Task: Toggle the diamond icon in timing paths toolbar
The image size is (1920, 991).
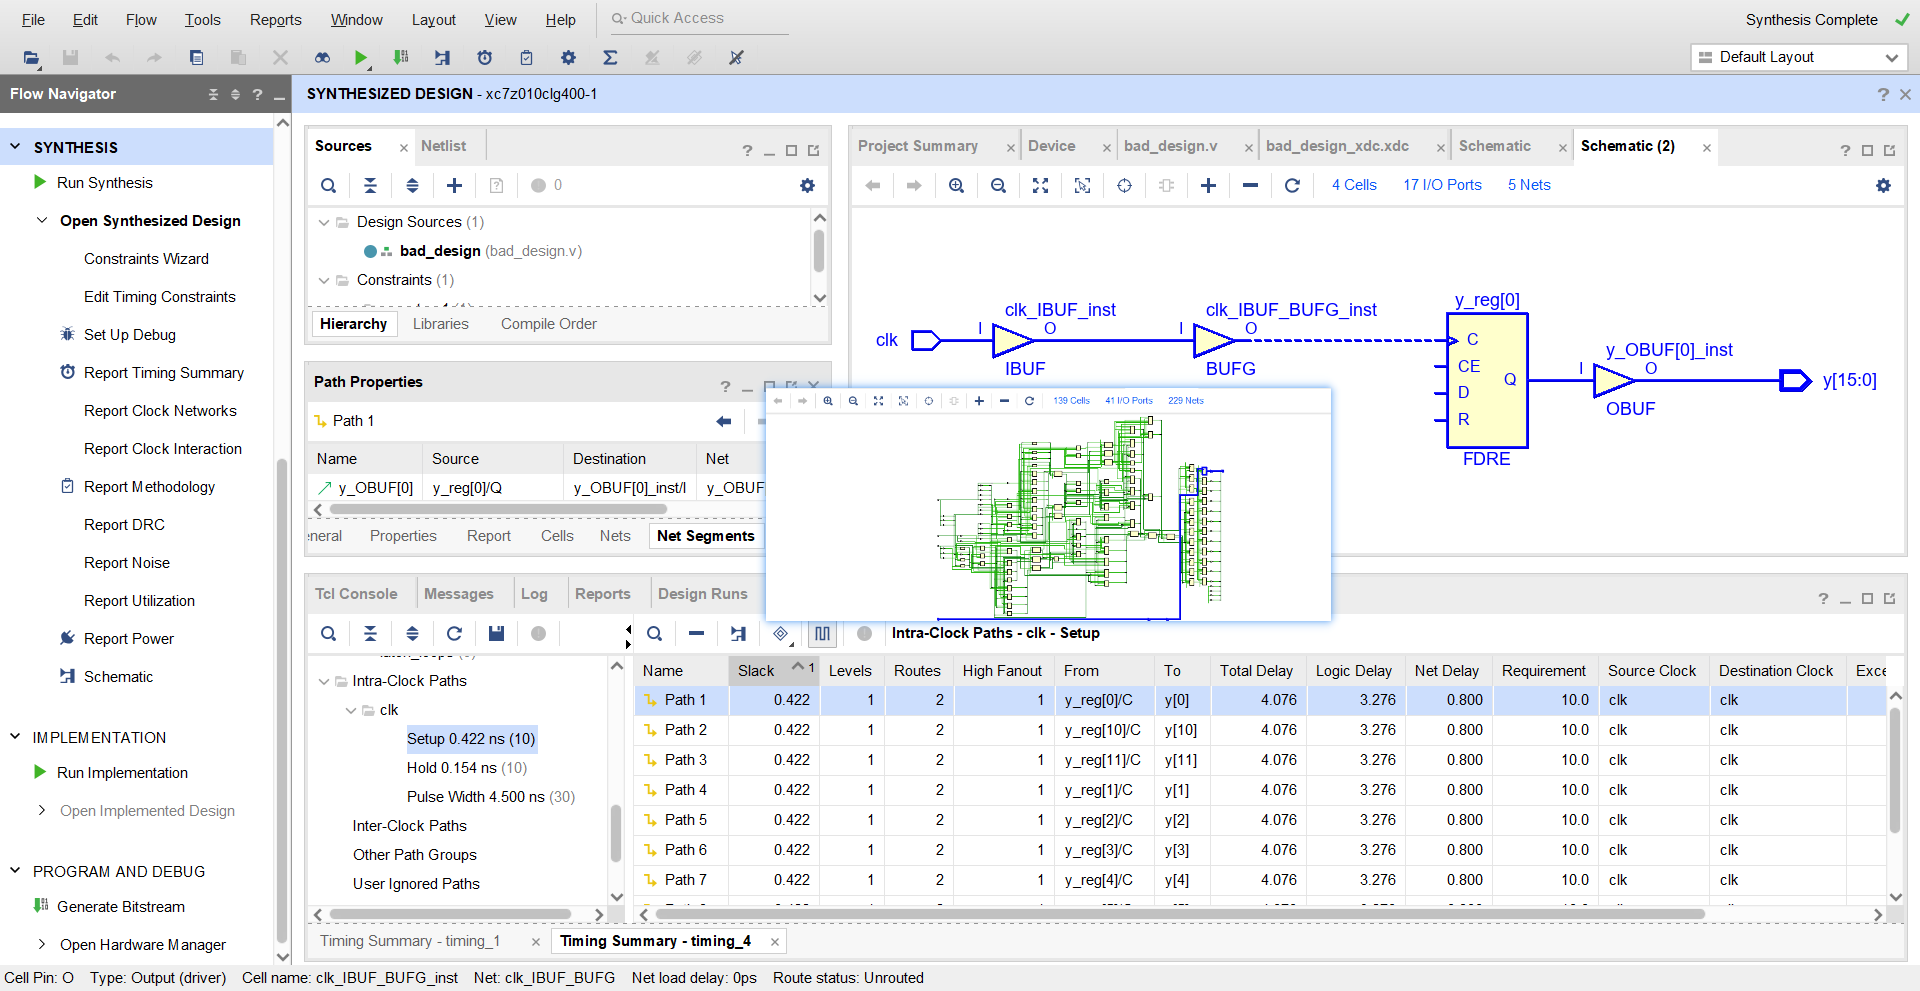Action: (x=780, y=633)
